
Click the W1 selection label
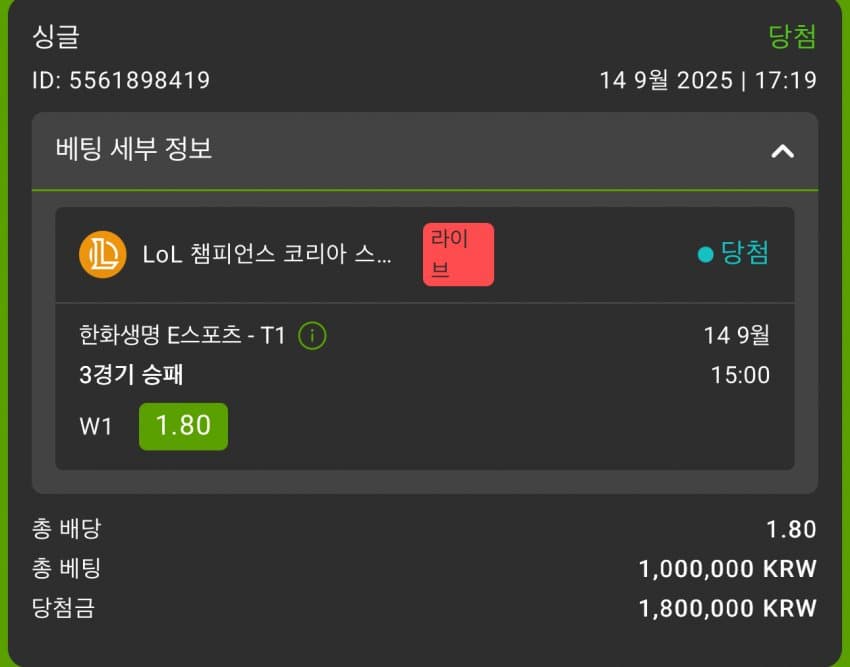point(96,426)
